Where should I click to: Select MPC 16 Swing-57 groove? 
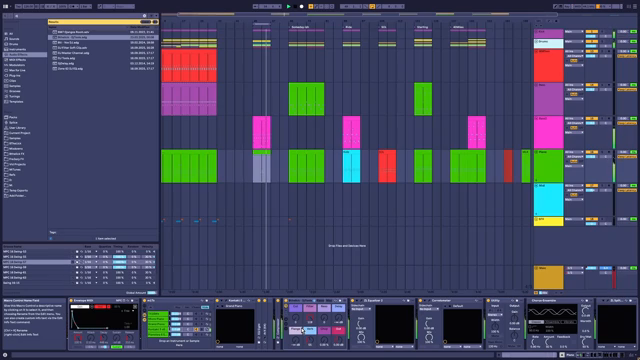(x=37, y=262)
